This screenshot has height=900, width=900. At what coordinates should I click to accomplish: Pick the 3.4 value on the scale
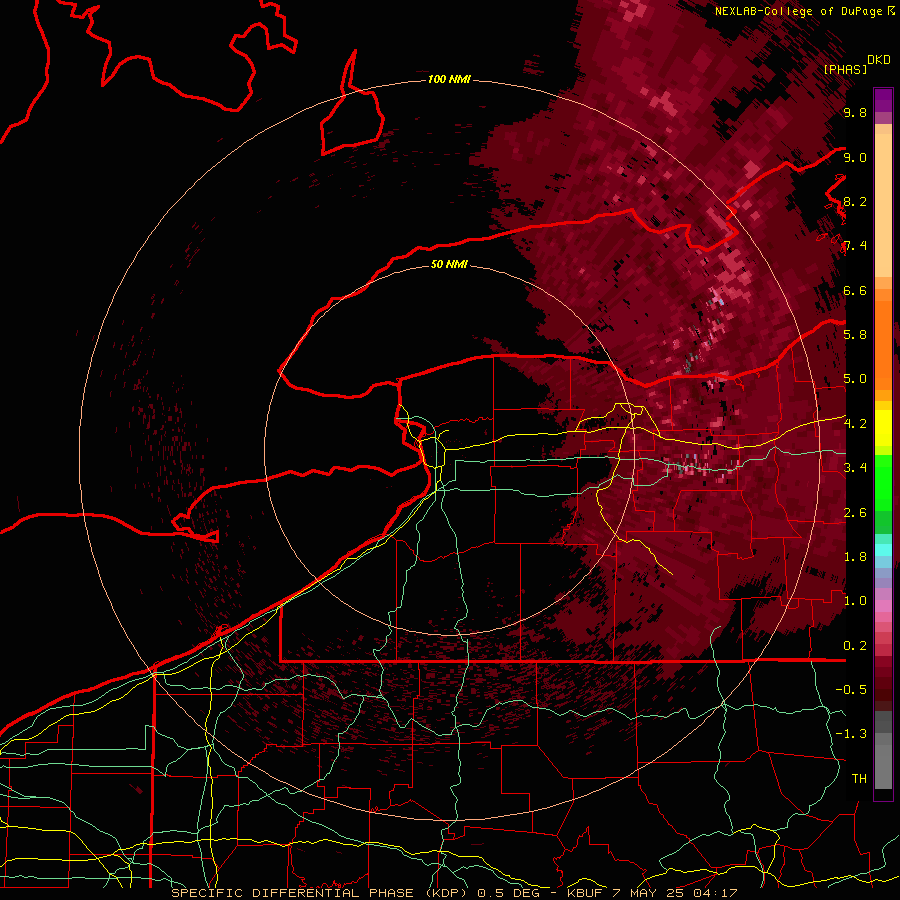click(855, 467)
